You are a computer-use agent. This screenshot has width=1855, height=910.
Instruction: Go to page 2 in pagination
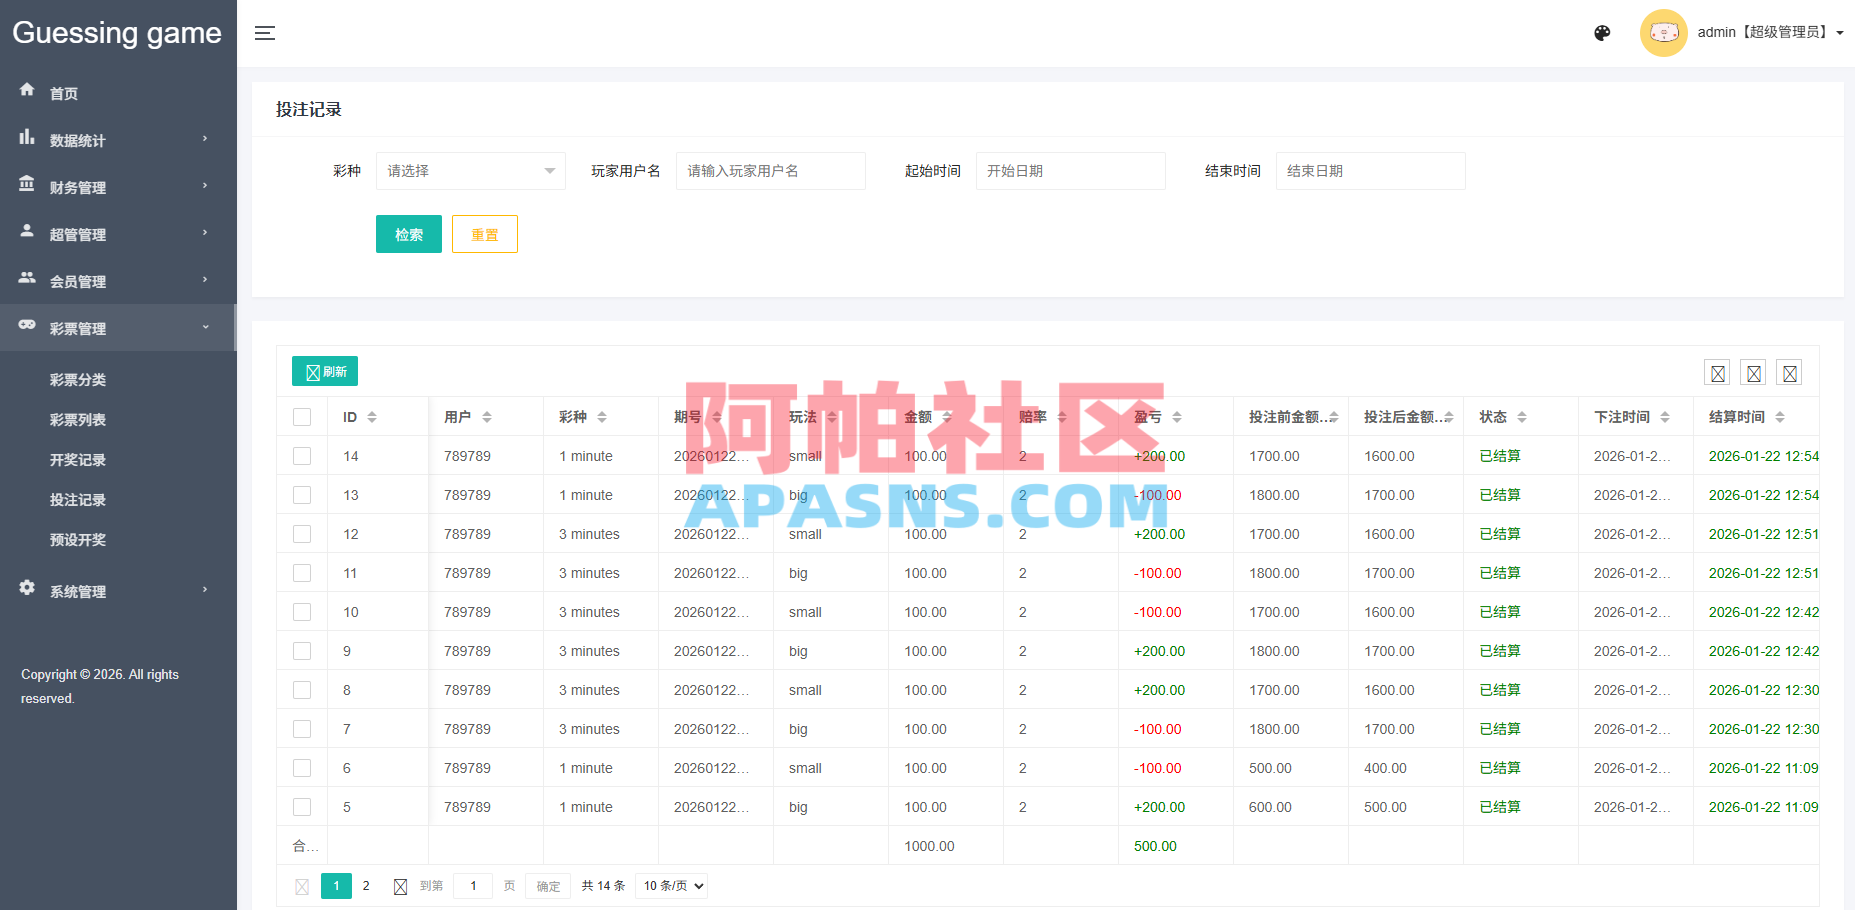366,886
